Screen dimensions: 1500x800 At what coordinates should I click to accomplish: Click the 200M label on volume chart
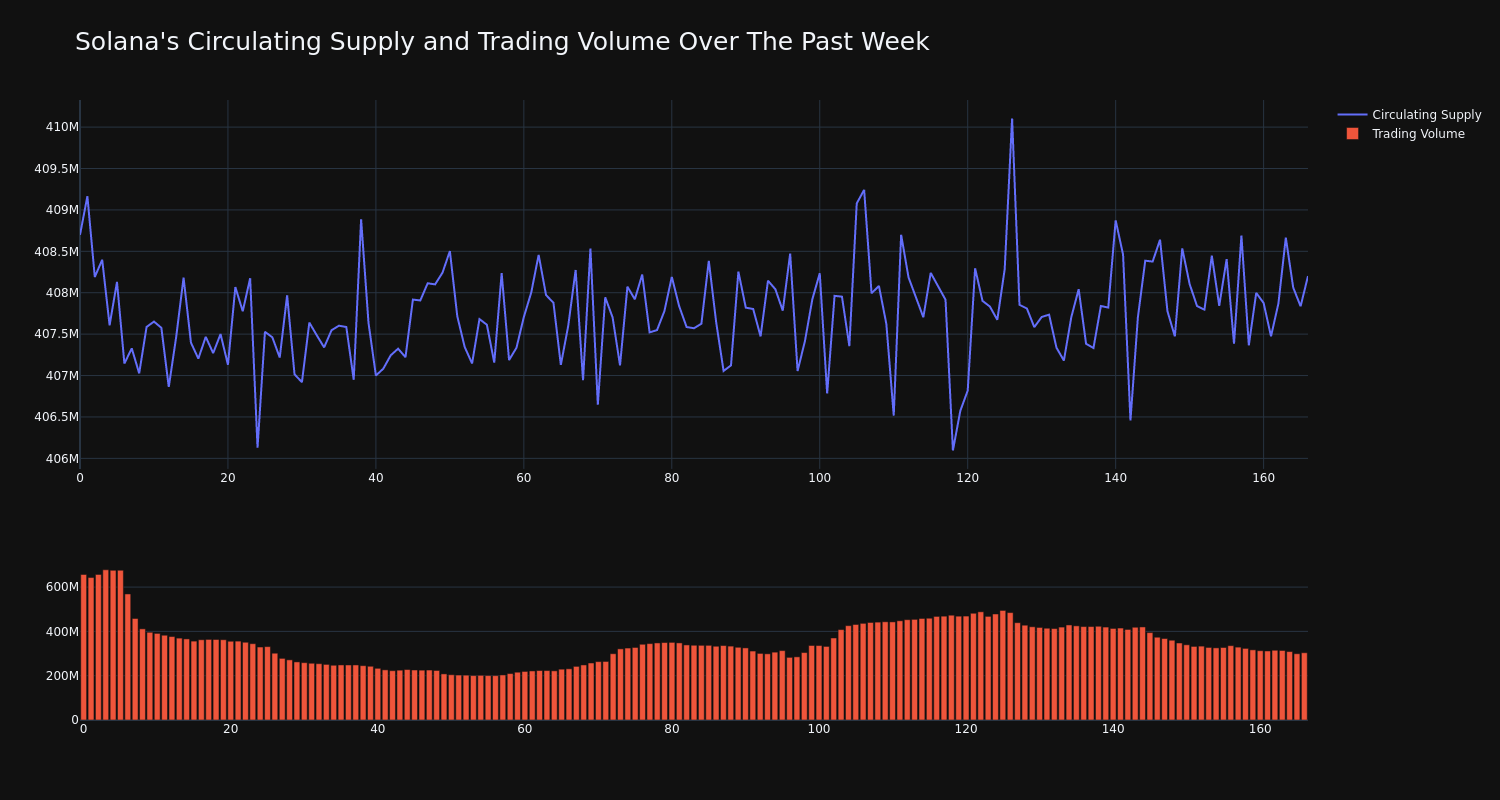click(x=62, y=676)
